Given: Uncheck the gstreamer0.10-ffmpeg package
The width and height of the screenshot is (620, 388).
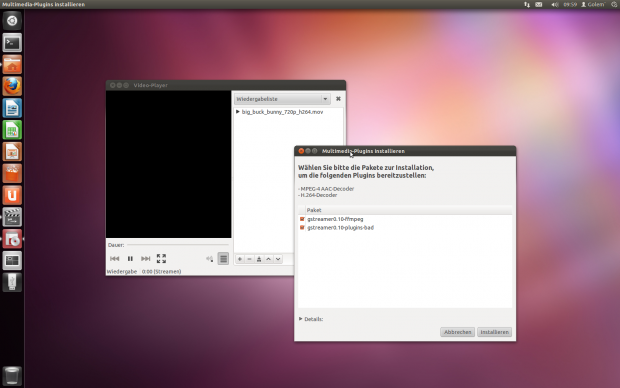Looking at the screenshot, I should click(x=302, y=219).
